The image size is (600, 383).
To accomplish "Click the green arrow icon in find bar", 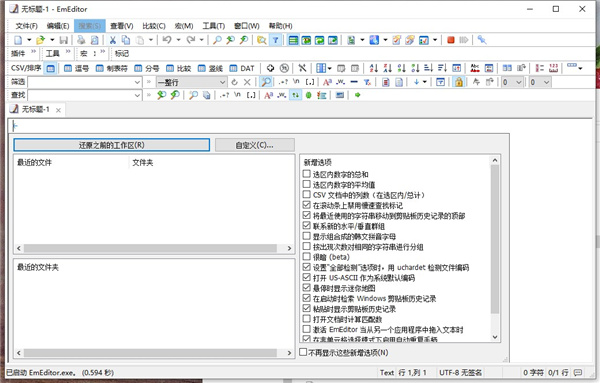I will coord(357,95).
